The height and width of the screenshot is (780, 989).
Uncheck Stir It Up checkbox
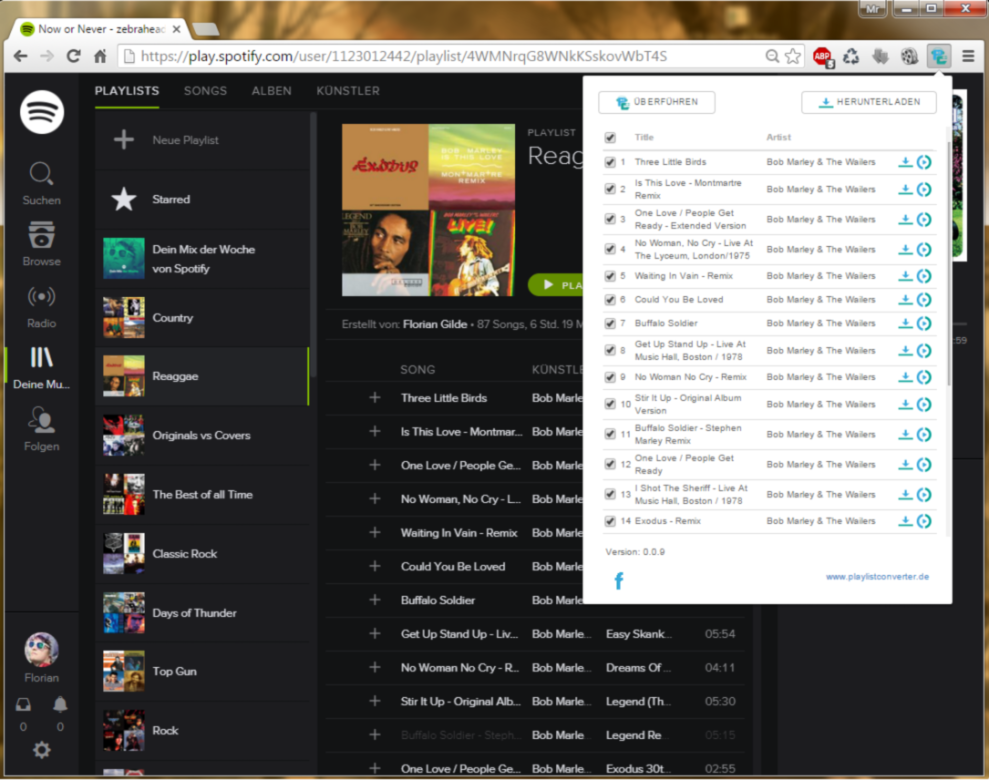click(x=610, y=404)
